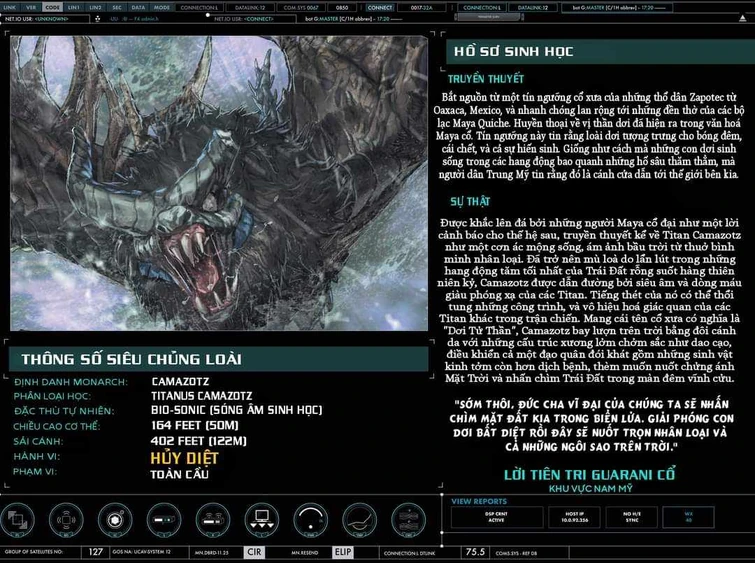Screen dimensions: 755x563
Task: Click the COM.SYS 0067 box
Action: point(301,7)
